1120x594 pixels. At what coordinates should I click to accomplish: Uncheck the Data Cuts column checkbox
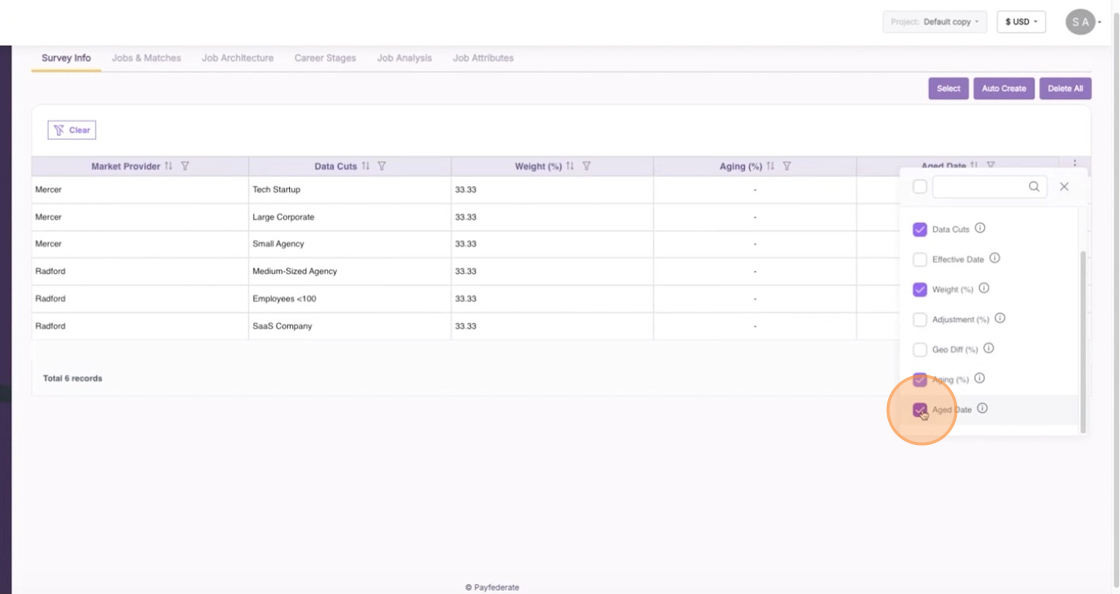tap(920, 229)
